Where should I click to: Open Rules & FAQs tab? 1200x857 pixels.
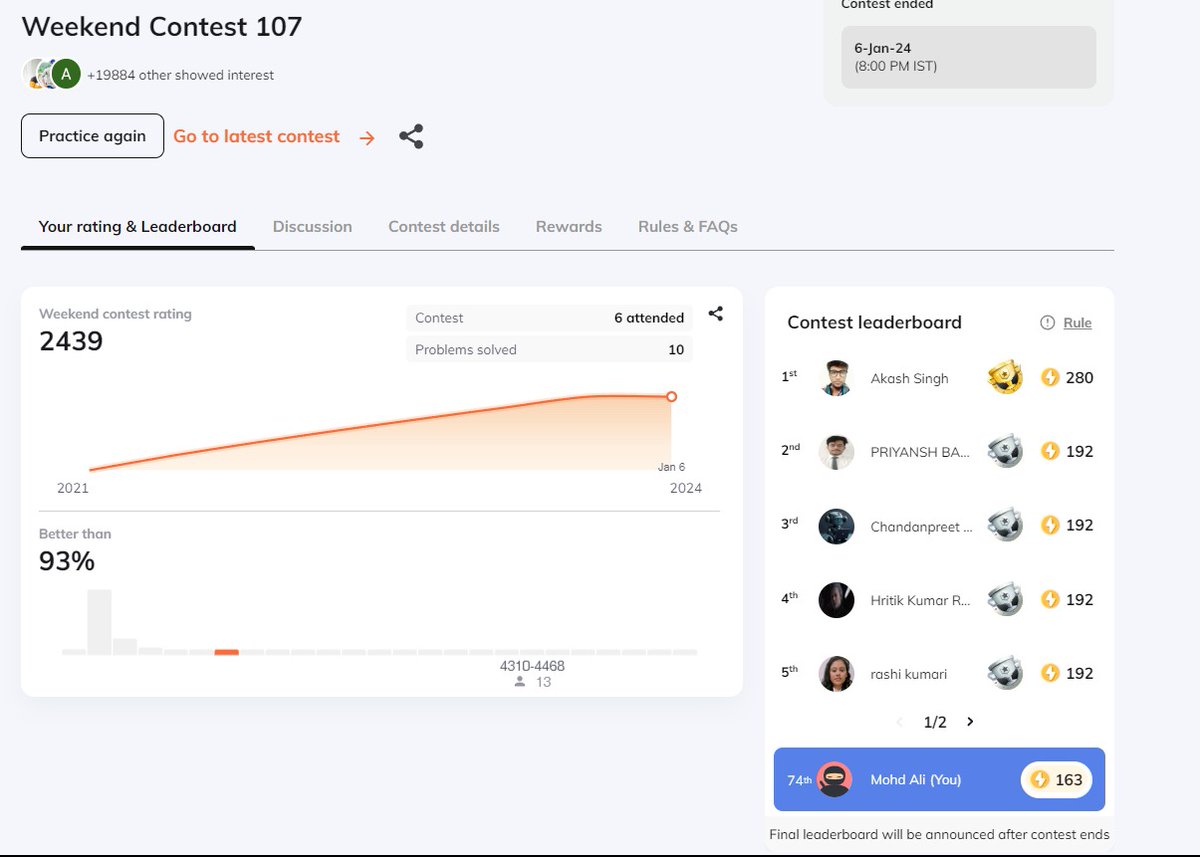tap(688, 226)
